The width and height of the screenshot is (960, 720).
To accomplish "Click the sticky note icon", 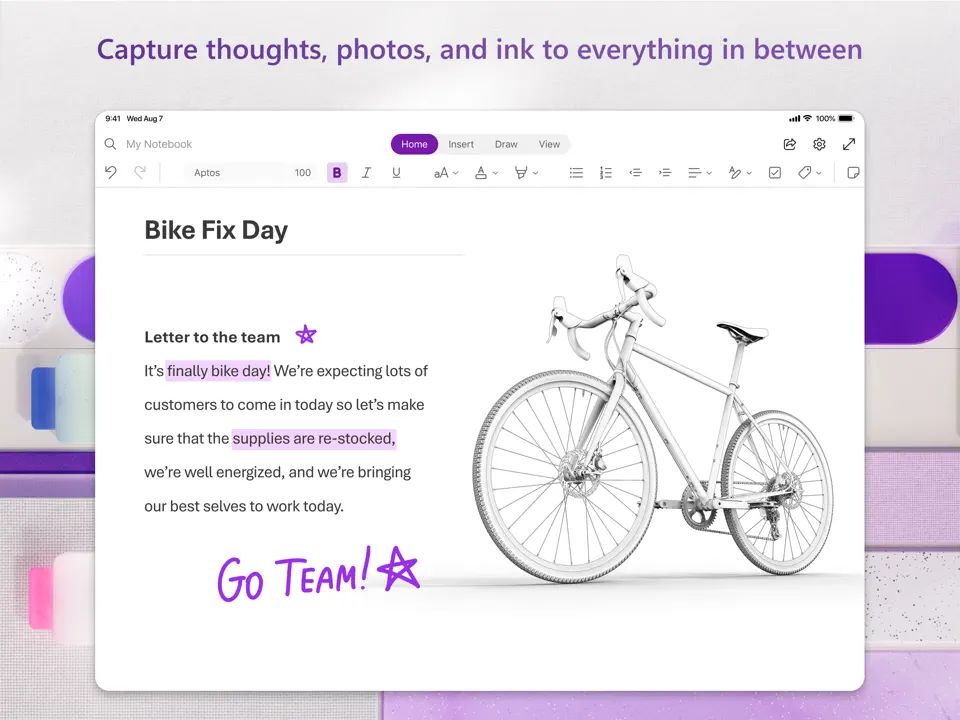I will [853, 173].
